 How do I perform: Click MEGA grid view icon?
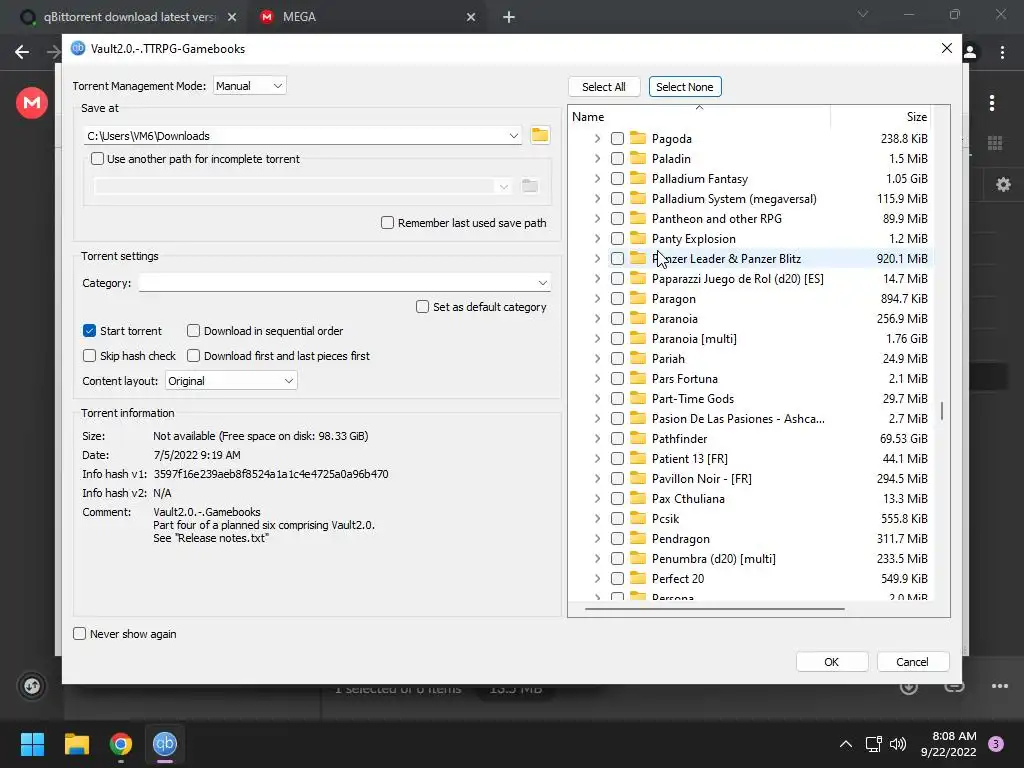pos(995,143)
